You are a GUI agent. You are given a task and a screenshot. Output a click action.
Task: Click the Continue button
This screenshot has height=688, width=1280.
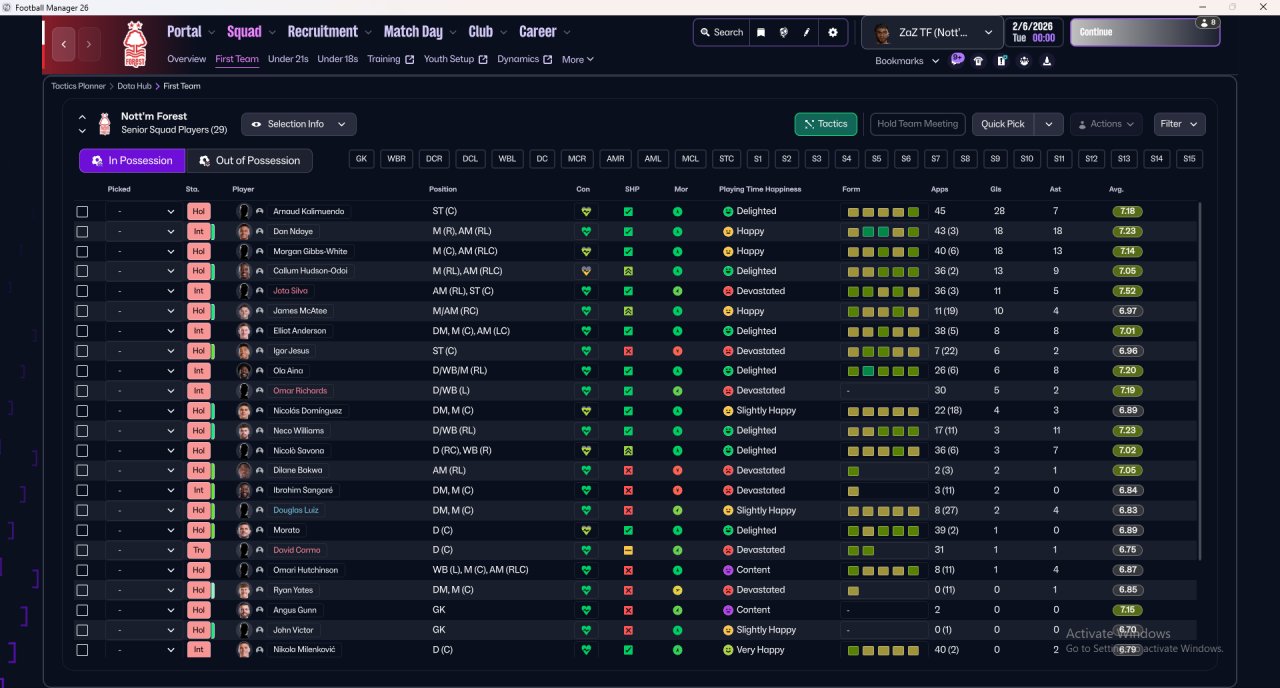coord(1145,32)
